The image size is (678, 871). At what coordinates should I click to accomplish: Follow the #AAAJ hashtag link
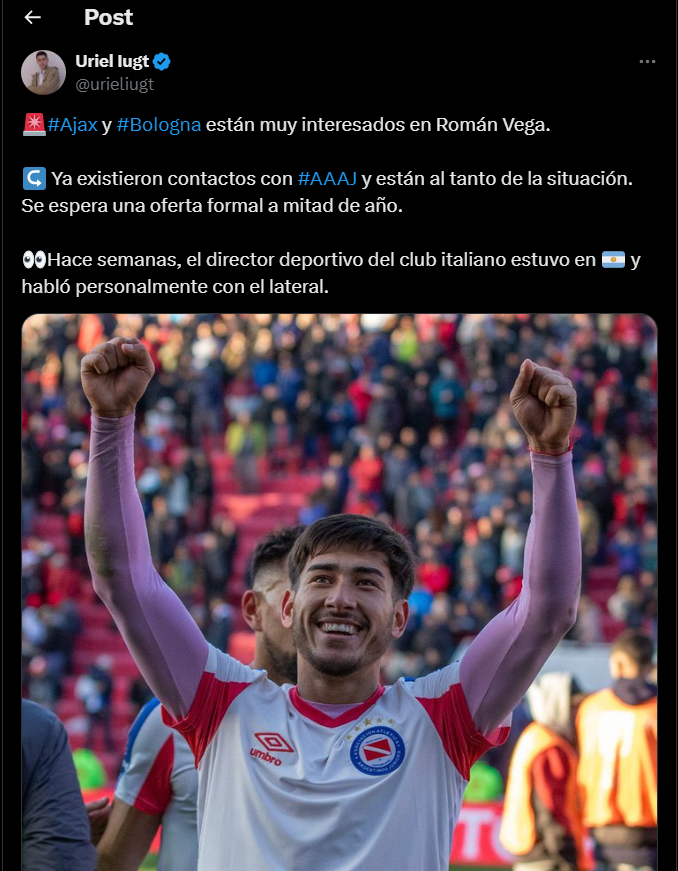coord(327,179)
